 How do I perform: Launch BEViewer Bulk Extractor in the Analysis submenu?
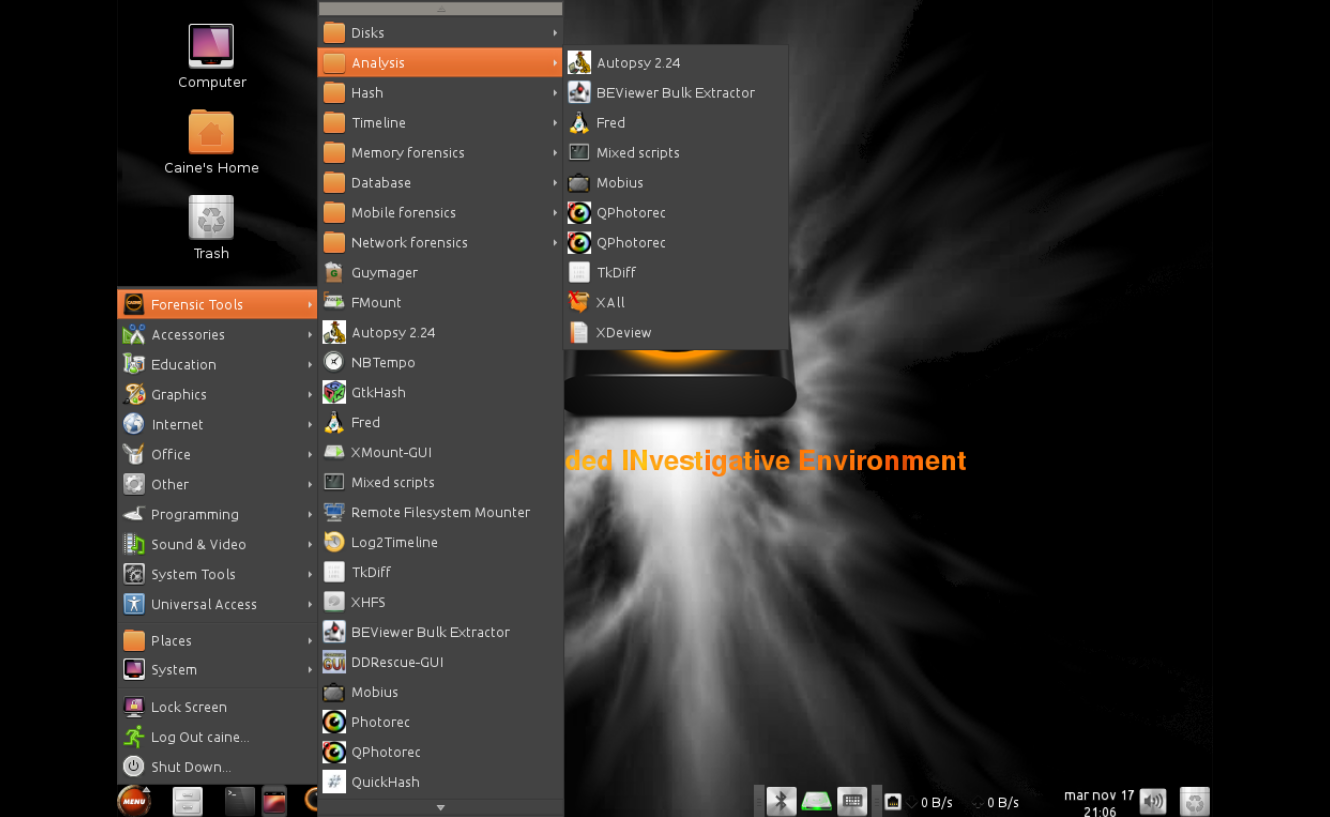(x=676, y=92)
